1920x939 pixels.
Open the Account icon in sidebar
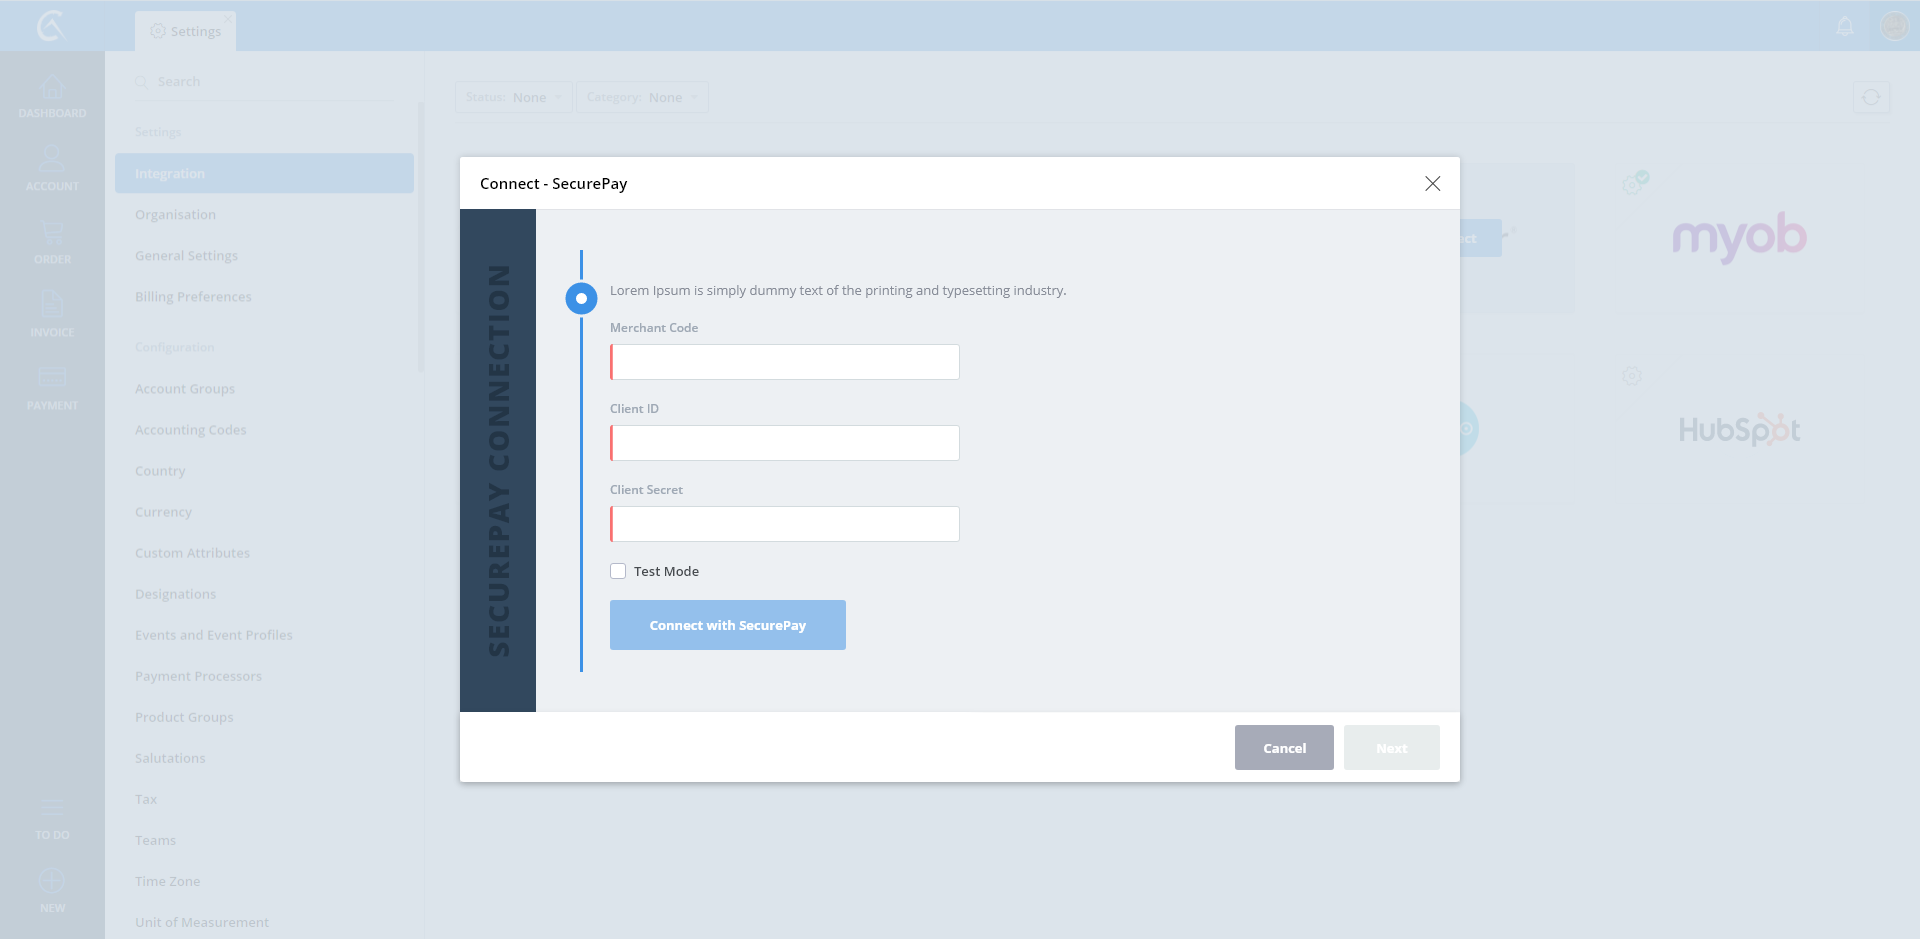point(52,161)
